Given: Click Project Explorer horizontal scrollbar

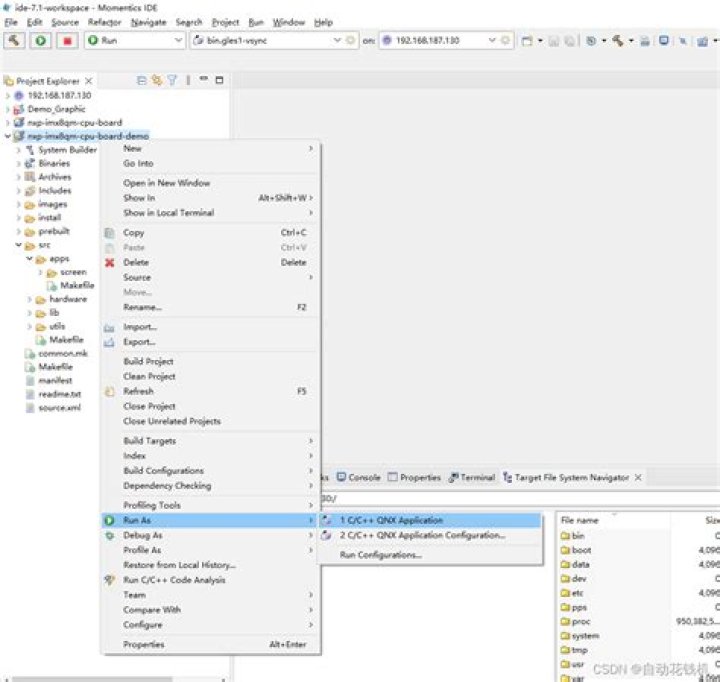Looking at the screenshot, I should point(92,679).
